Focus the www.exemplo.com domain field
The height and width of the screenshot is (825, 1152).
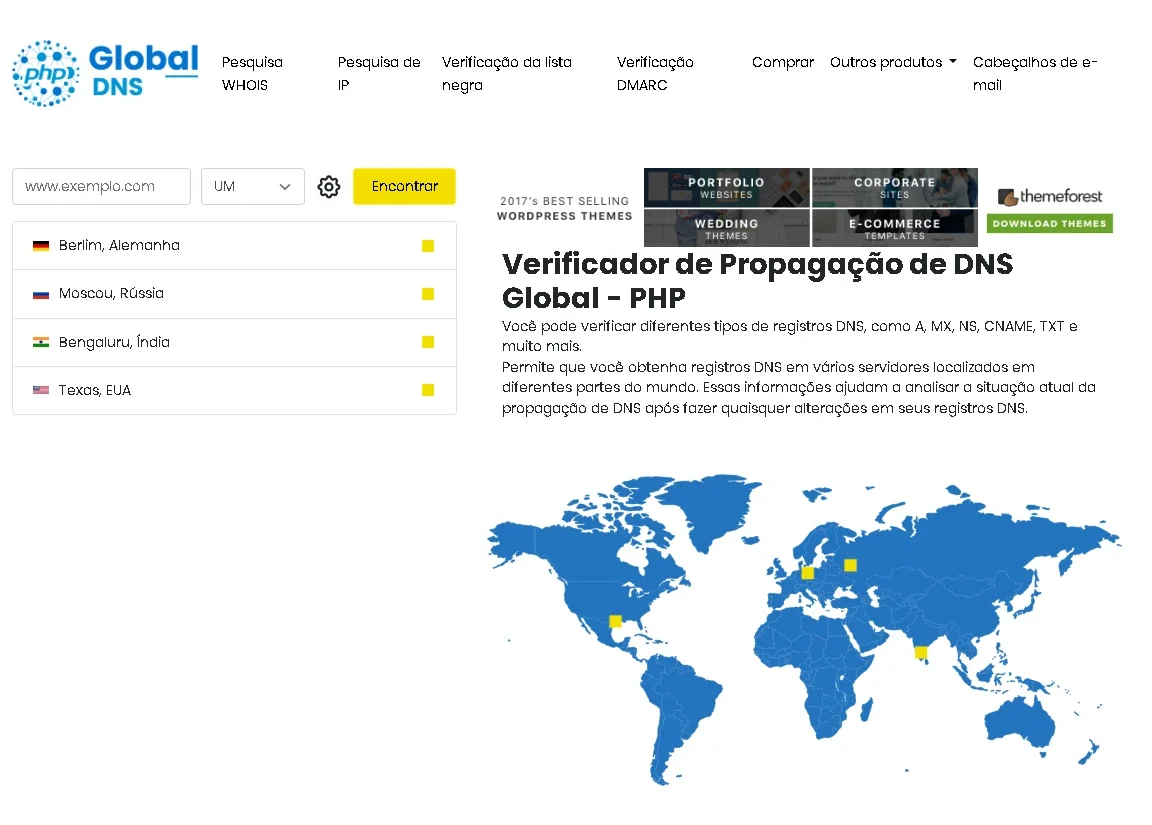tap(101, 187)
